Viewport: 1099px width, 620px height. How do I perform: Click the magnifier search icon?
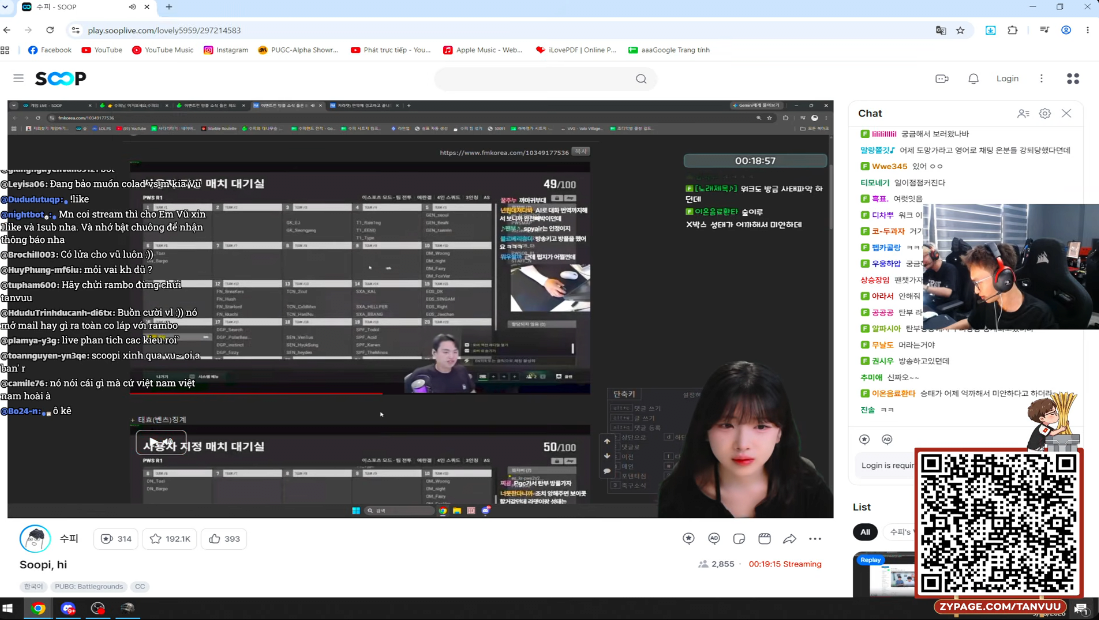(641, 79)
